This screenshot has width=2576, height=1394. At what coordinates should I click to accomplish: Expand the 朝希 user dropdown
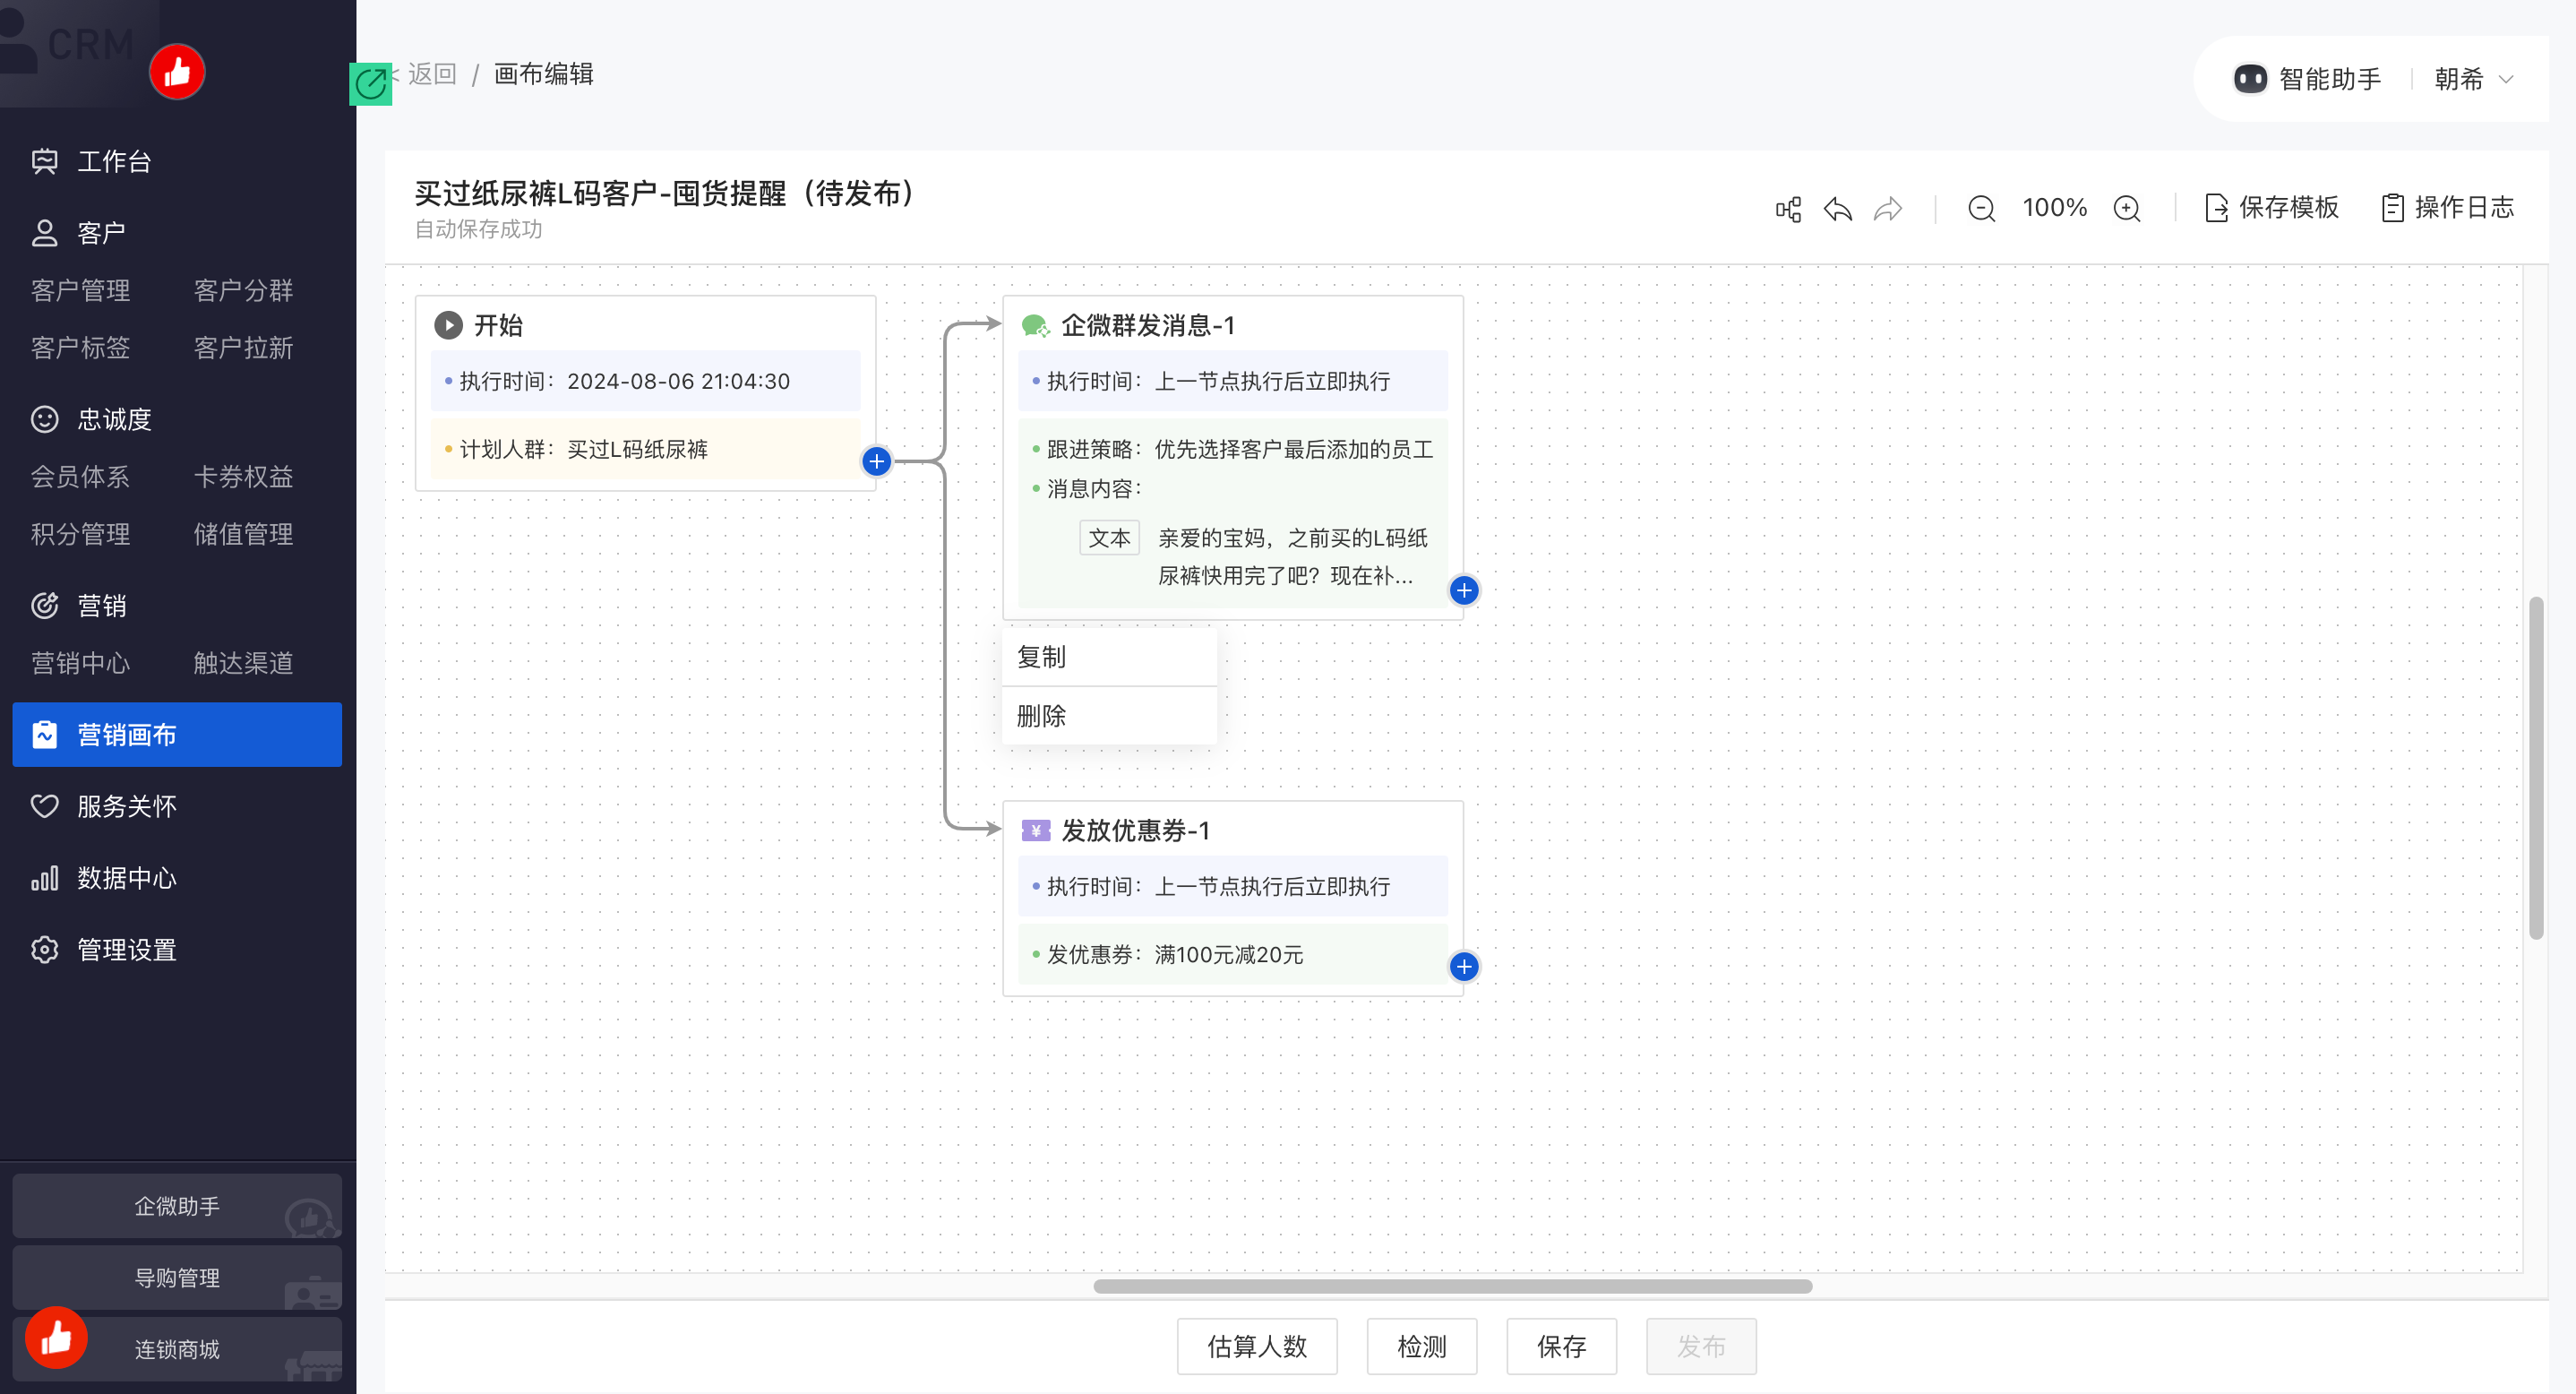(2473, 79)
